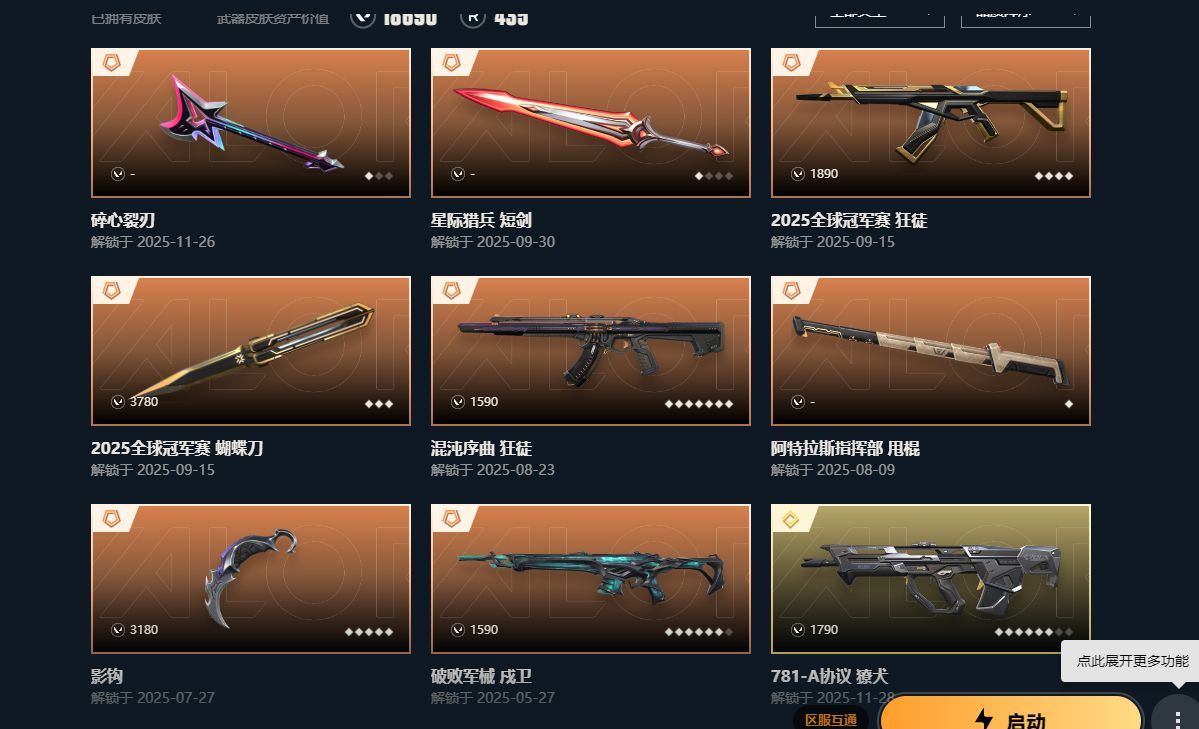
Task: Open the first filter dropdown at top right
Action: (879, 15)
